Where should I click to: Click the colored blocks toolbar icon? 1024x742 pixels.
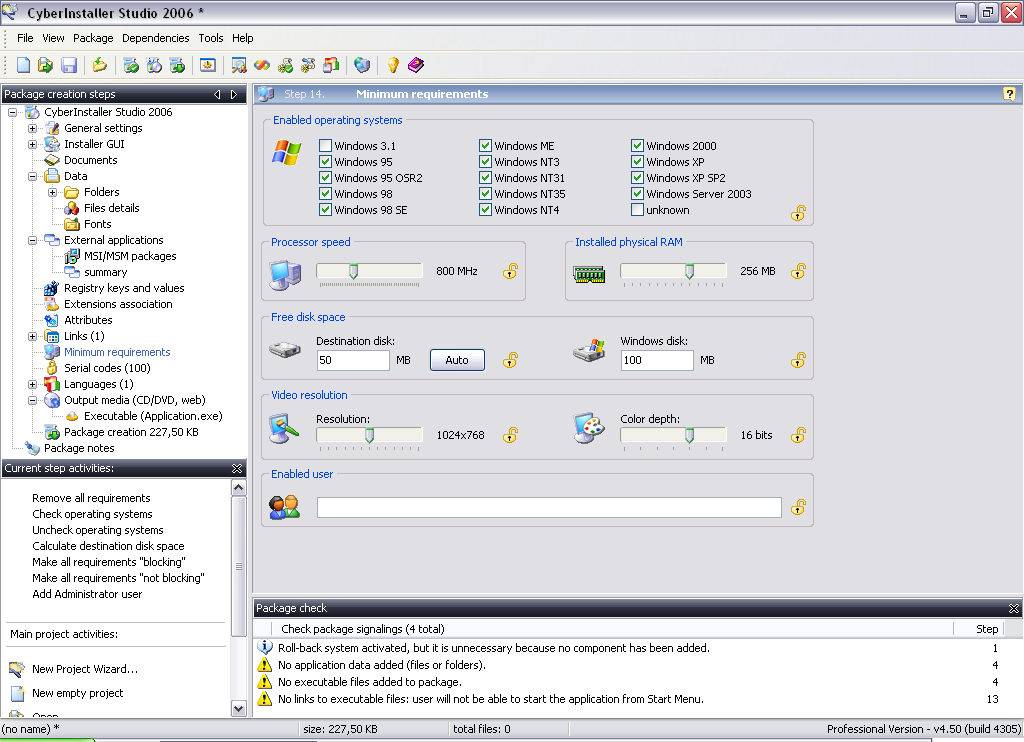tap(331, 65)
